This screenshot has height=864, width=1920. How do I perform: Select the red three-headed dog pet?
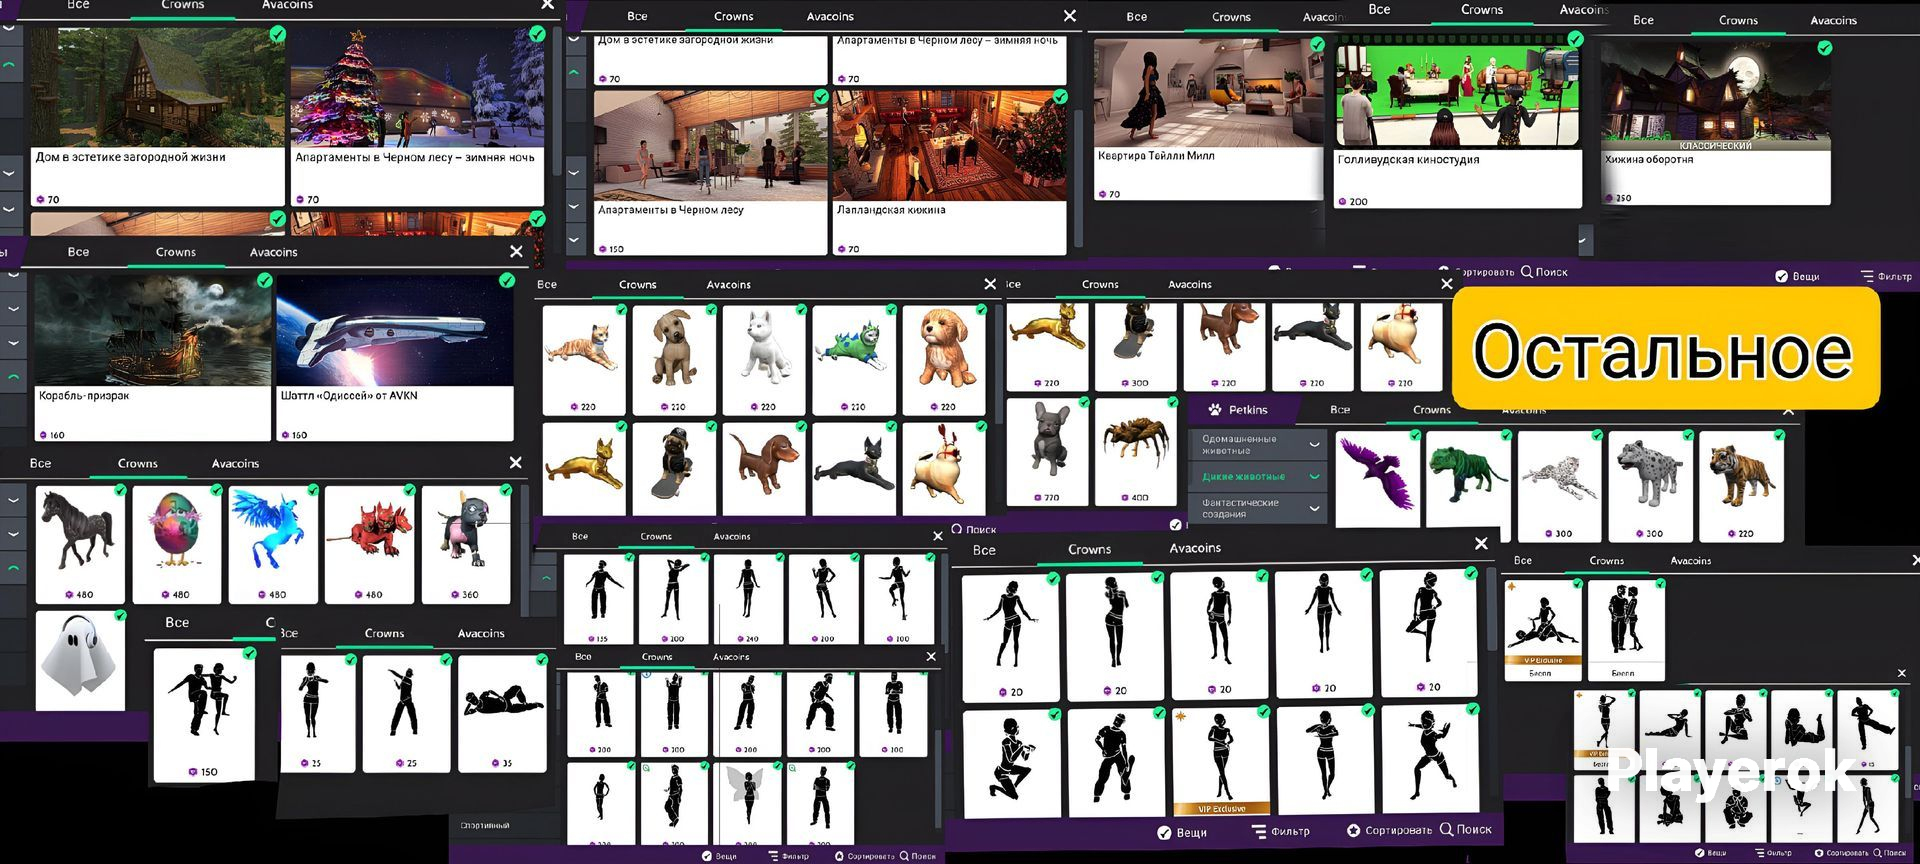369,544
